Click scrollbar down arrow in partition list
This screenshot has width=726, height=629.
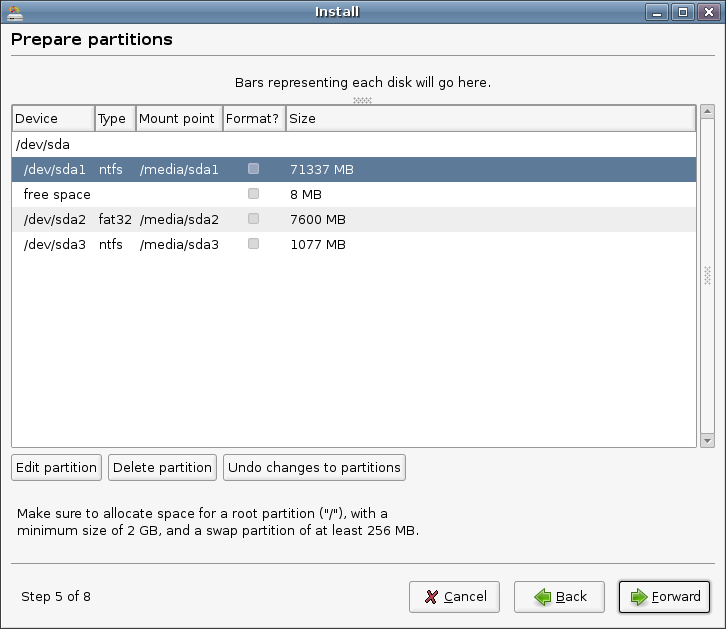pyautogui.click(x=707, y=440)
